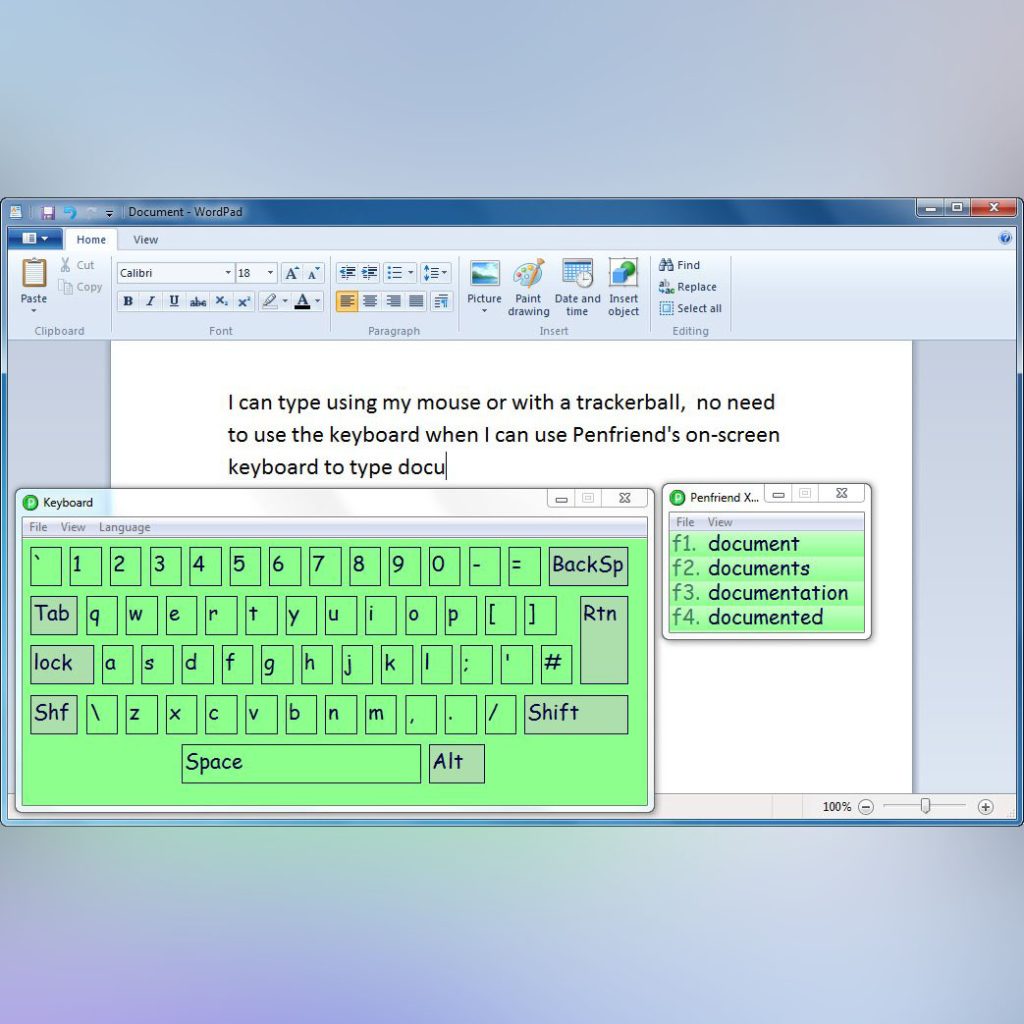1024x1024 pixels.
Task: Open WordPad Help icon
Action: [x=1005, y=238]
